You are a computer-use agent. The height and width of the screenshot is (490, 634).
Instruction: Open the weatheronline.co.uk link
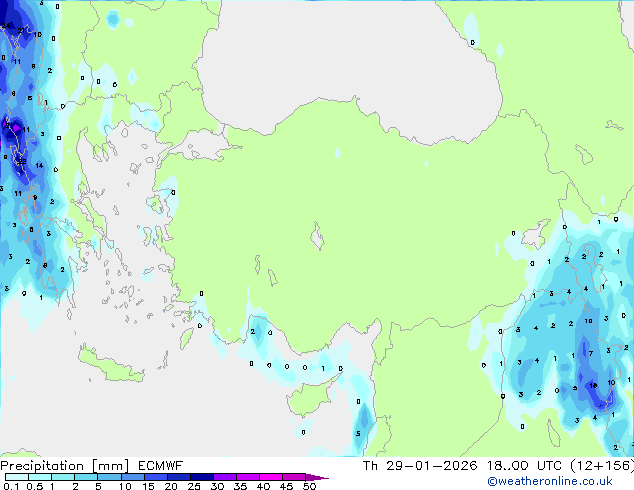point(550,481)
